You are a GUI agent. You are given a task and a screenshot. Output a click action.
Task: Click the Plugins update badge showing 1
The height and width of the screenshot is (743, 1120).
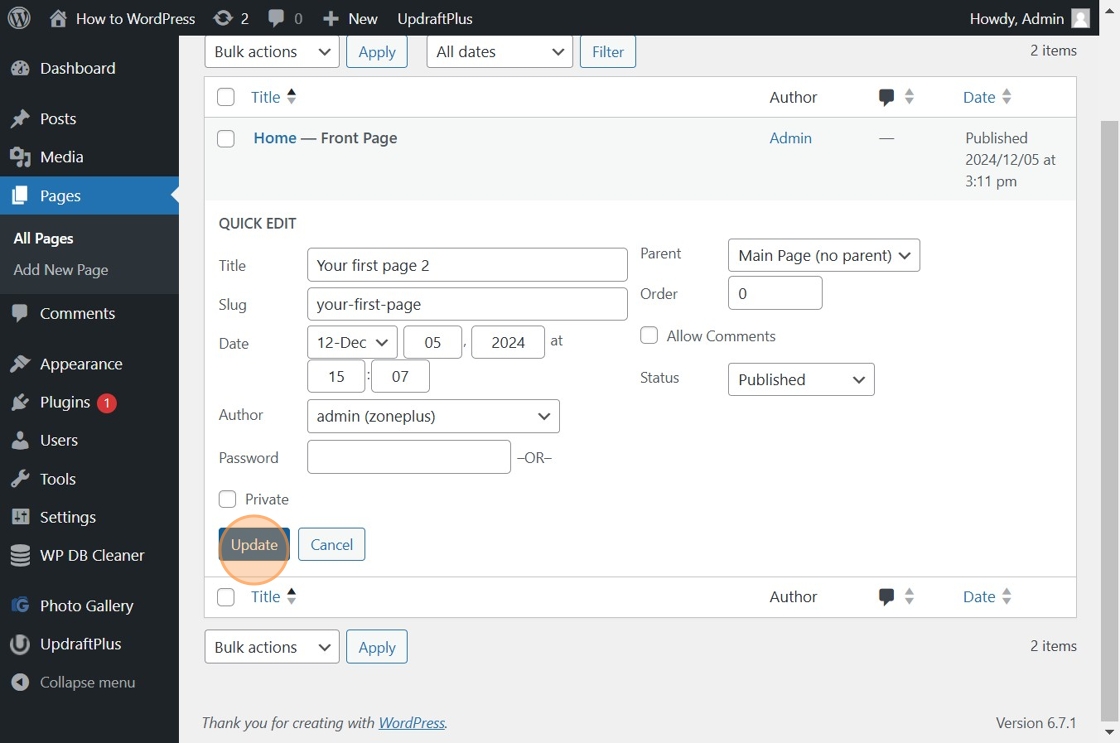tap(106, 403)
